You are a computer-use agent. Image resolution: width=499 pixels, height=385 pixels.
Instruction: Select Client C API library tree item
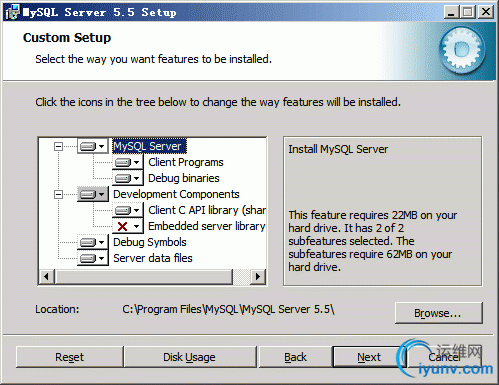point(207,210)
